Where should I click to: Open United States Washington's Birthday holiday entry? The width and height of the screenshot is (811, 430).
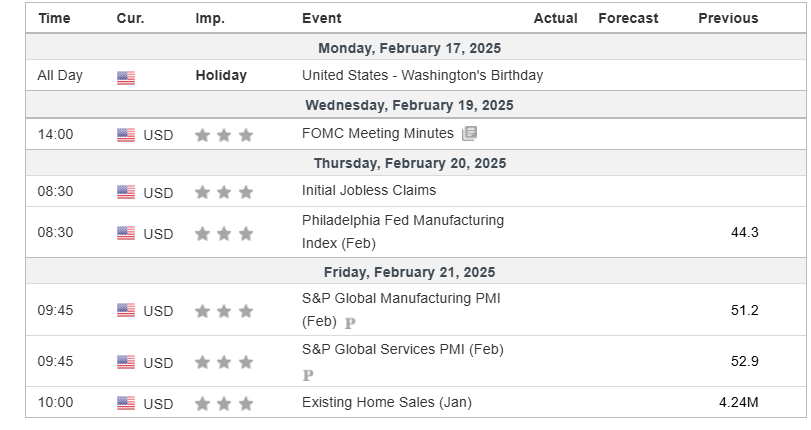(x=423, y=76)
